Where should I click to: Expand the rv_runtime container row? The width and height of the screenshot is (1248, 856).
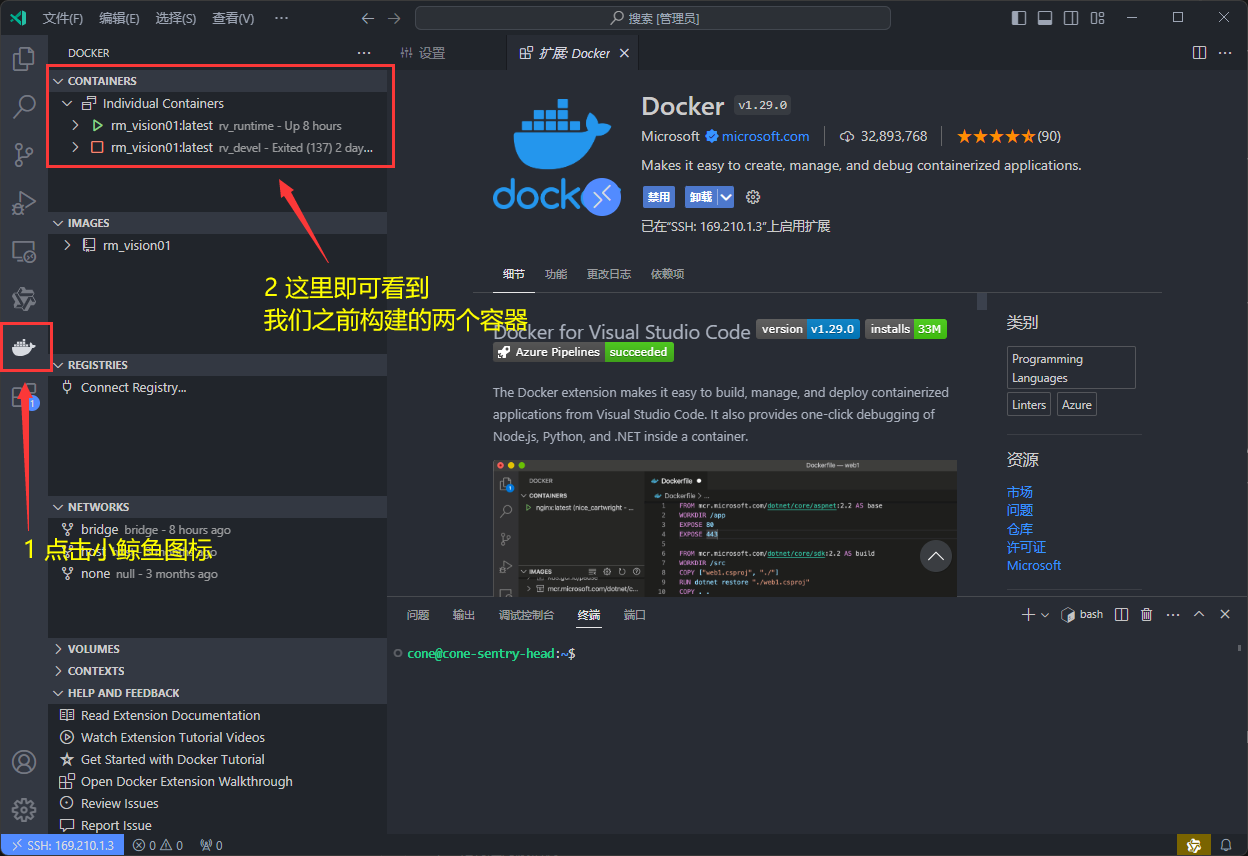coord(75,125)
